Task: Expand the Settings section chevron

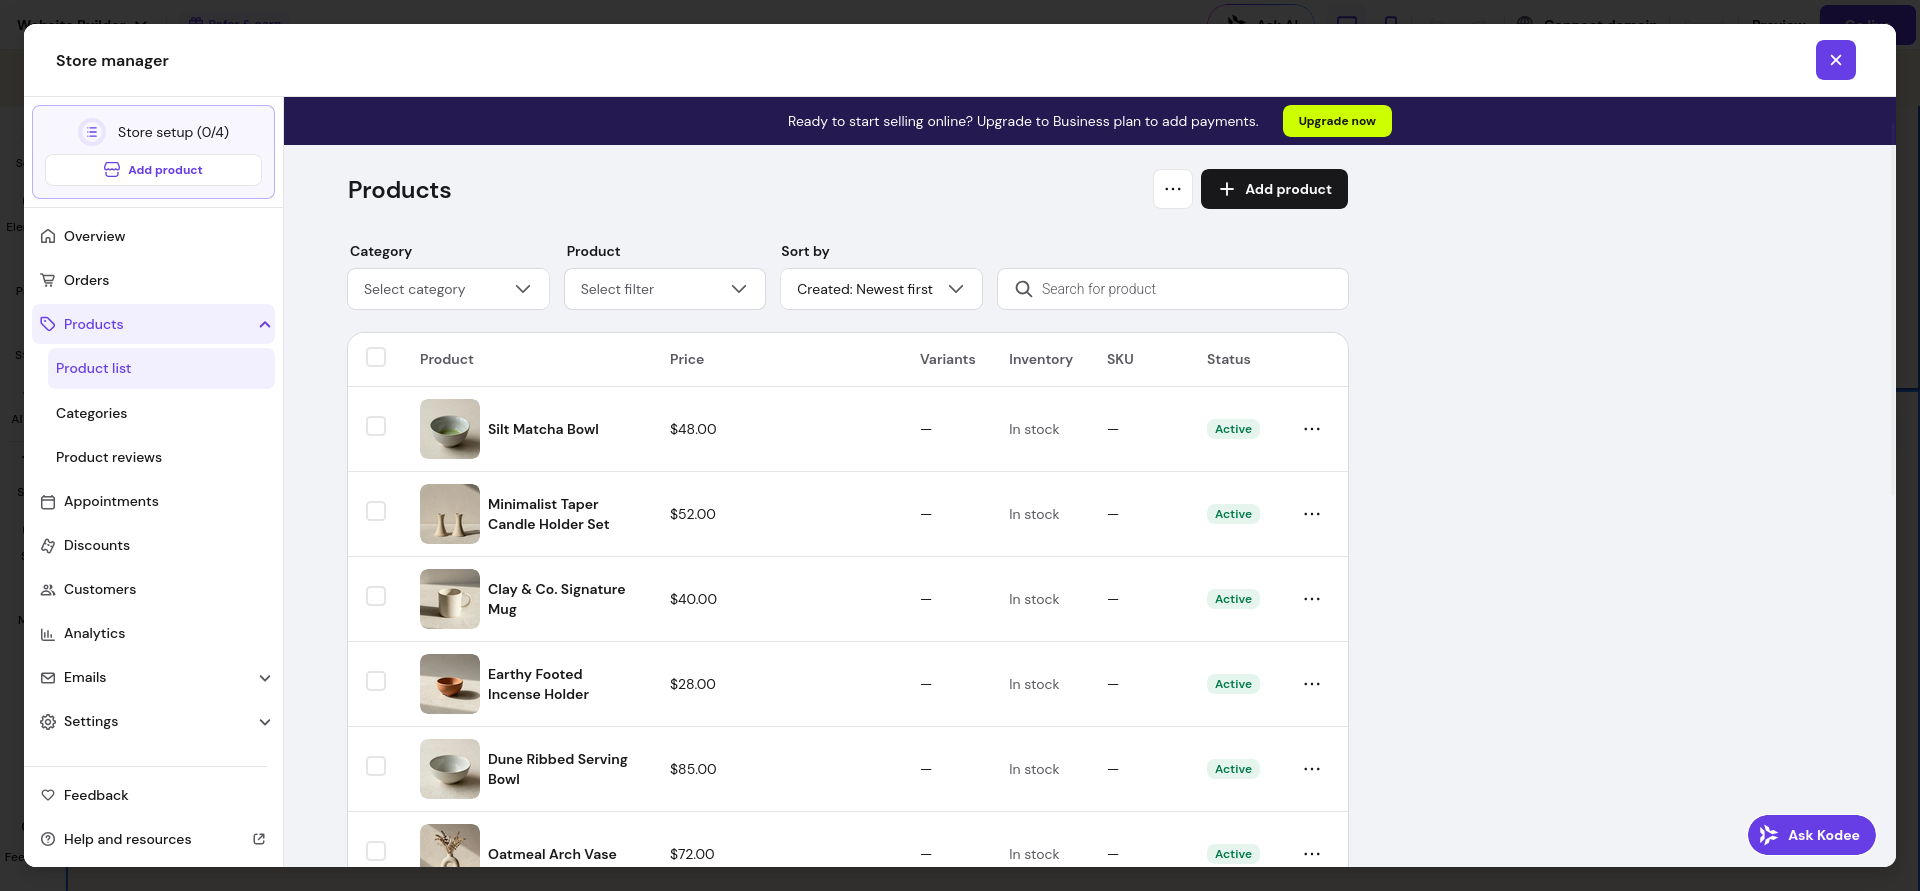Action: 265,722
